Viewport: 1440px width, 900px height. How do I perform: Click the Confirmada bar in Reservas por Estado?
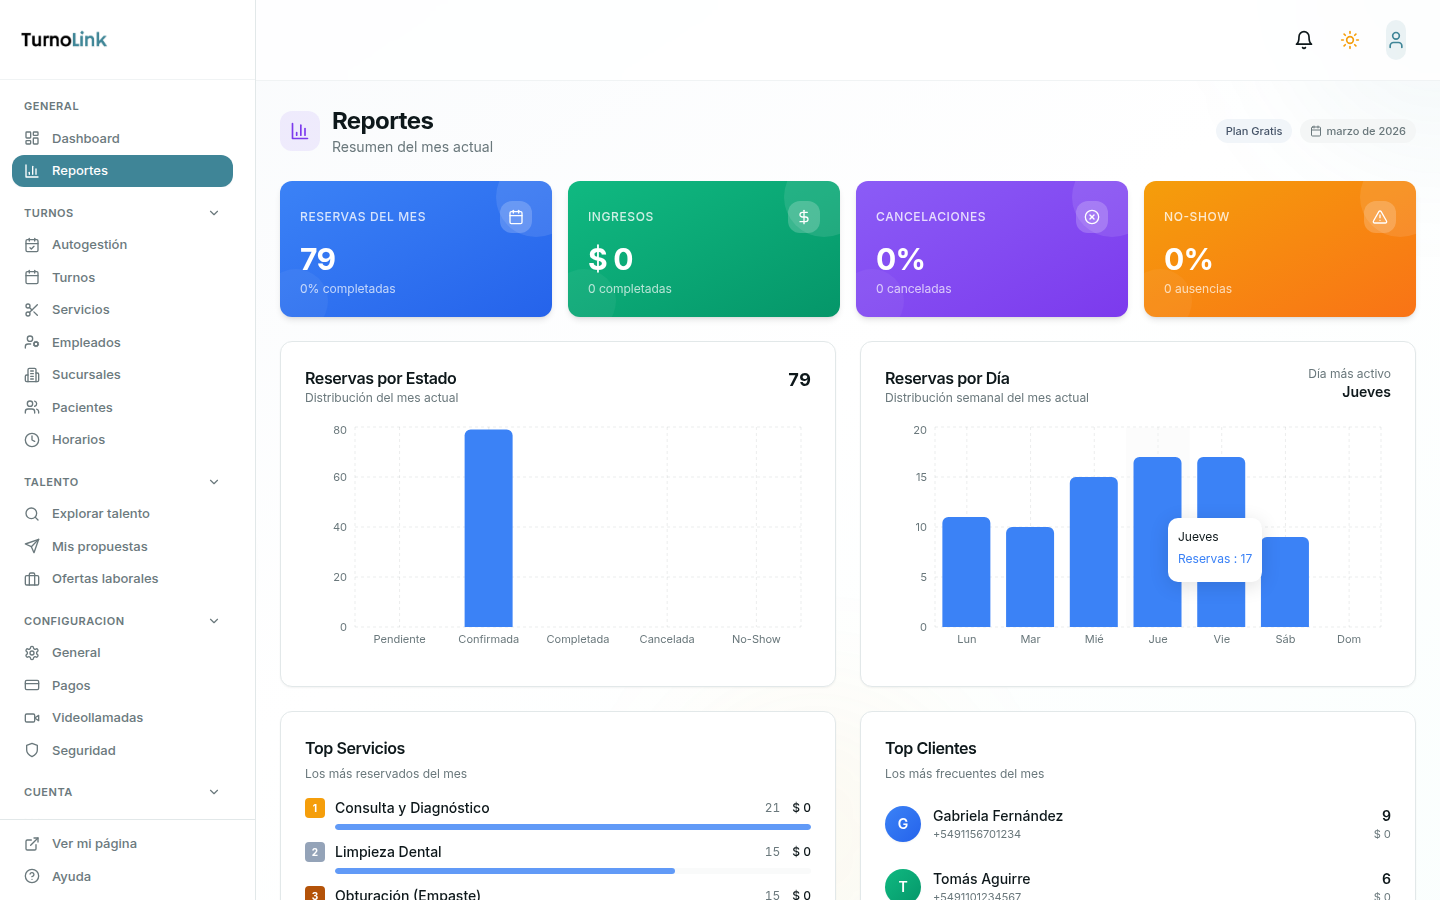click(488, 528)
